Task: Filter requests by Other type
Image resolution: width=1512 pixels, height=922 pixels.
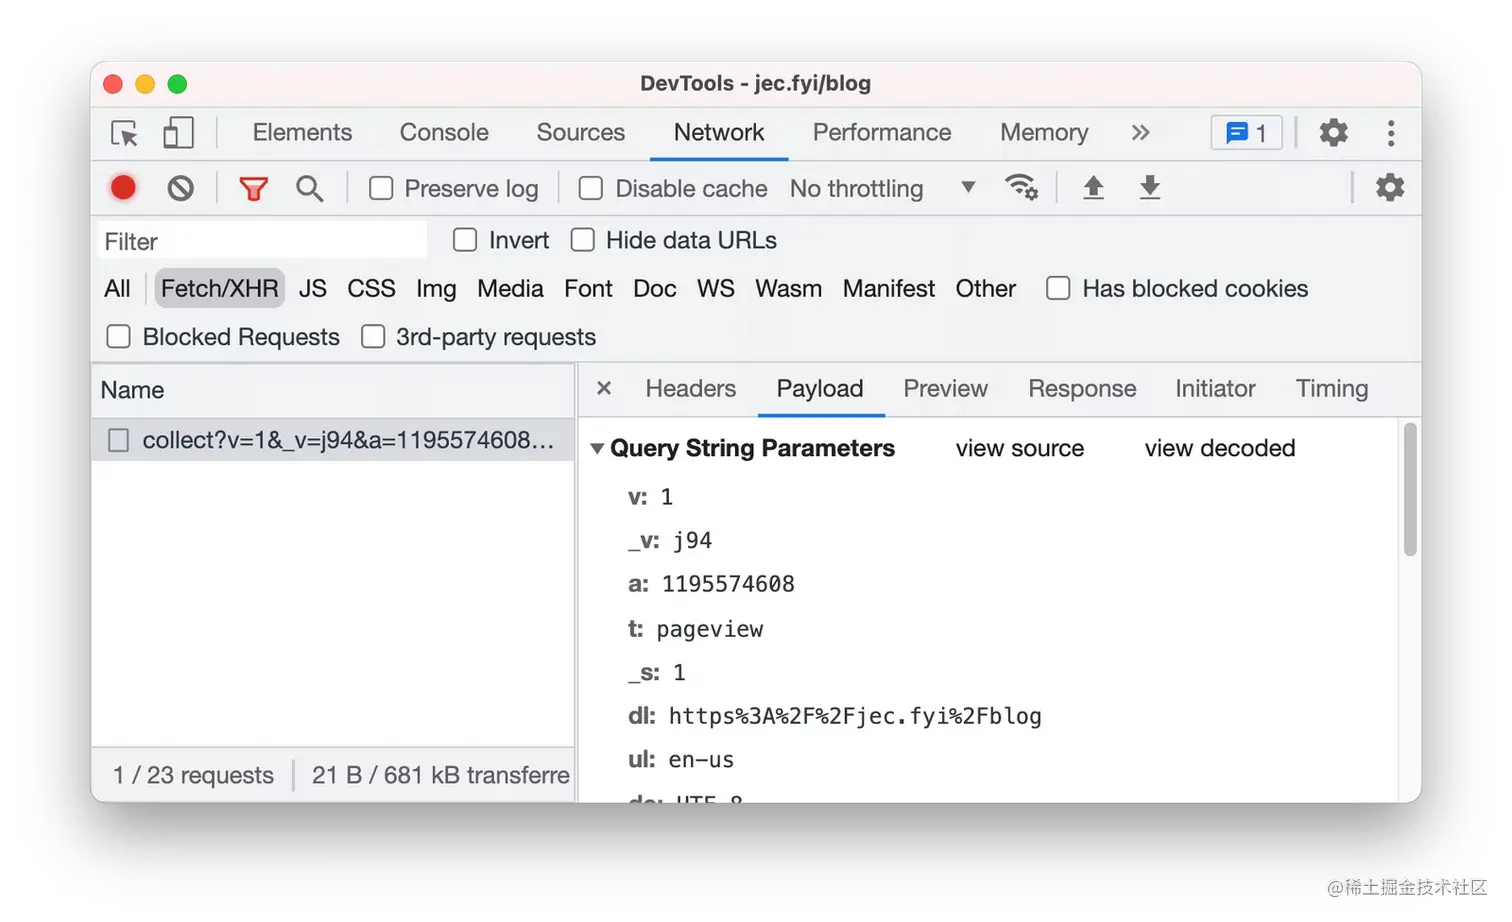Action: pos(985,288)
